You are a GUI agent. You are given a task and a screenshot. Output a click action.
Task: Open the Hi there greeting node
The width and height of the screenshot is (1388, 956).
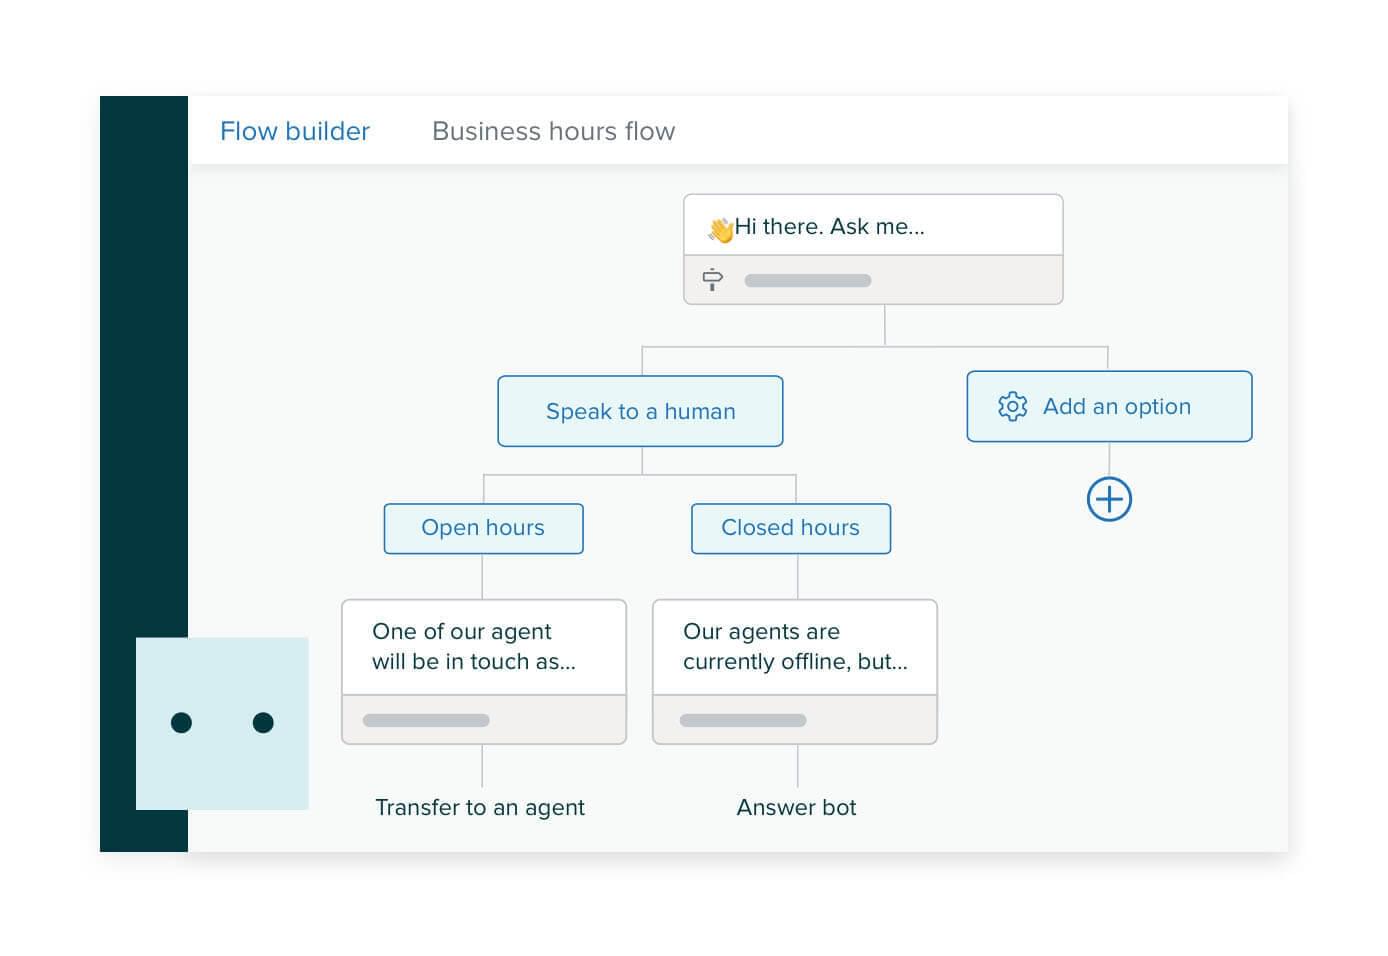point(872,226)
